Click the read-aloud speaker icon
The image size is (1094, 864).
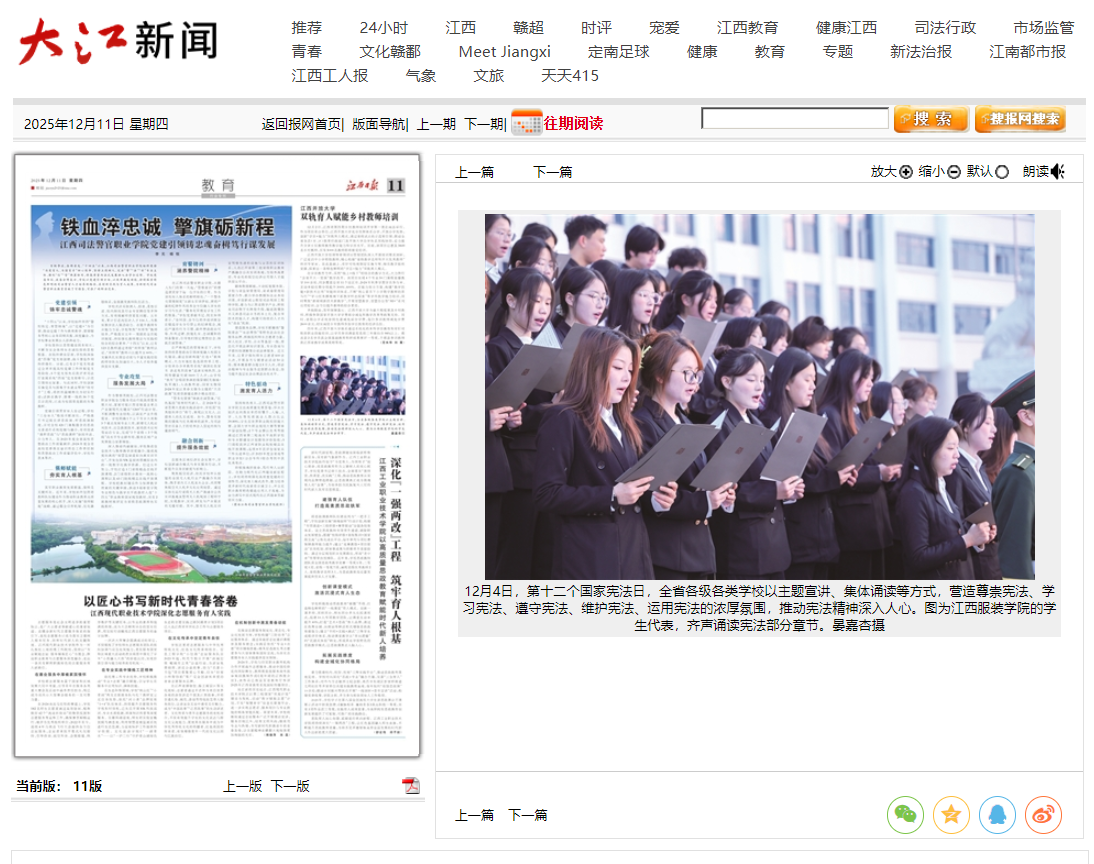[x=1058, y=171]
